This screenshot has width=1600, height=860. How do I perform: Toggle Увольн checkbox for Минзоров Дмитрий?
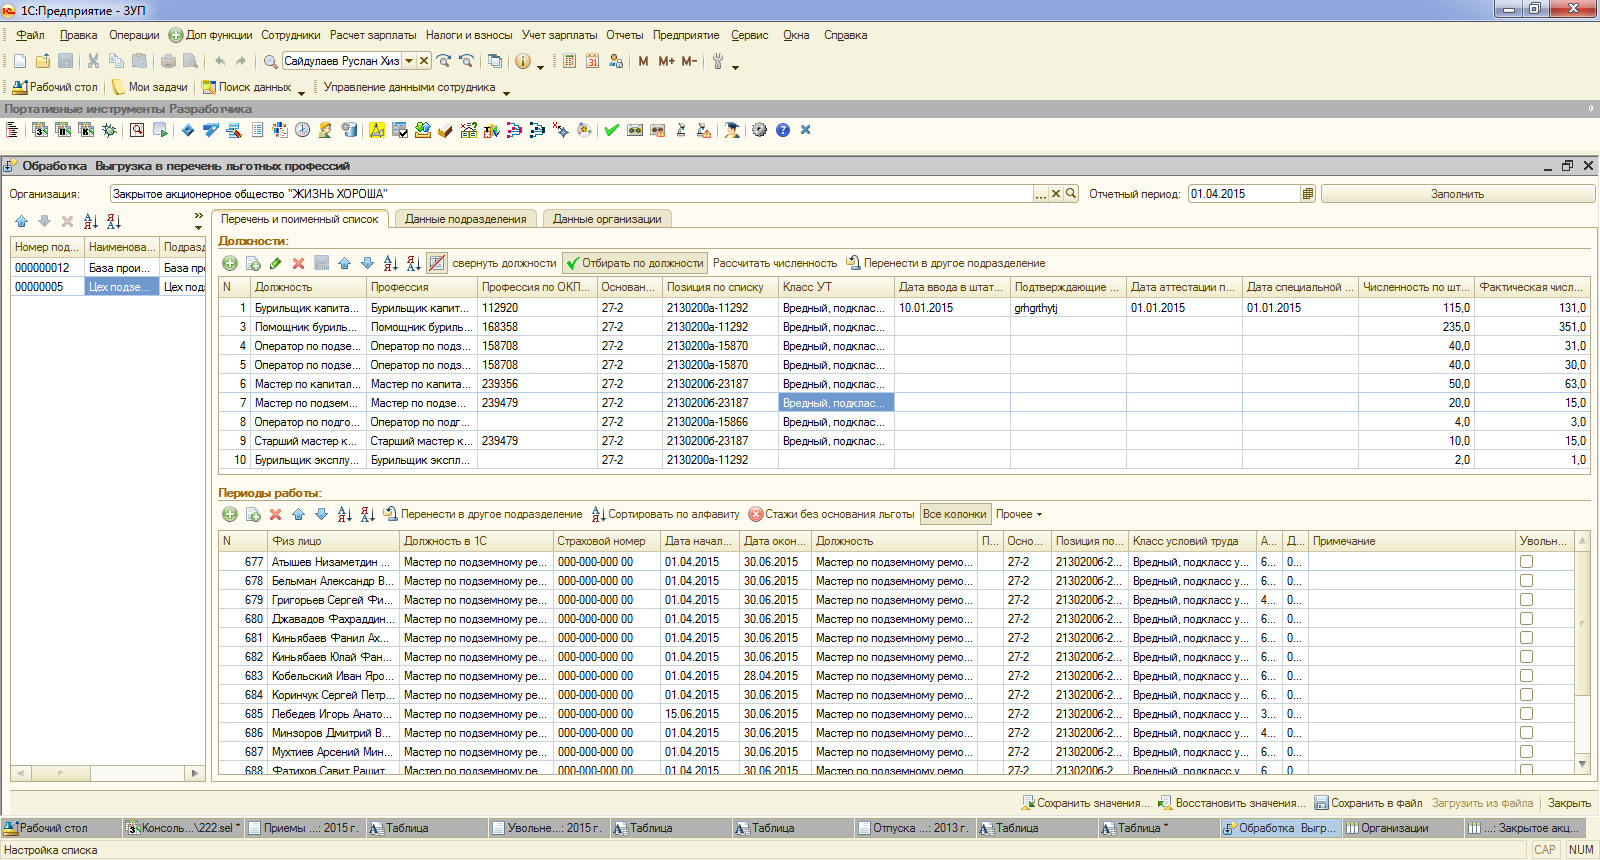(1526, 733)
